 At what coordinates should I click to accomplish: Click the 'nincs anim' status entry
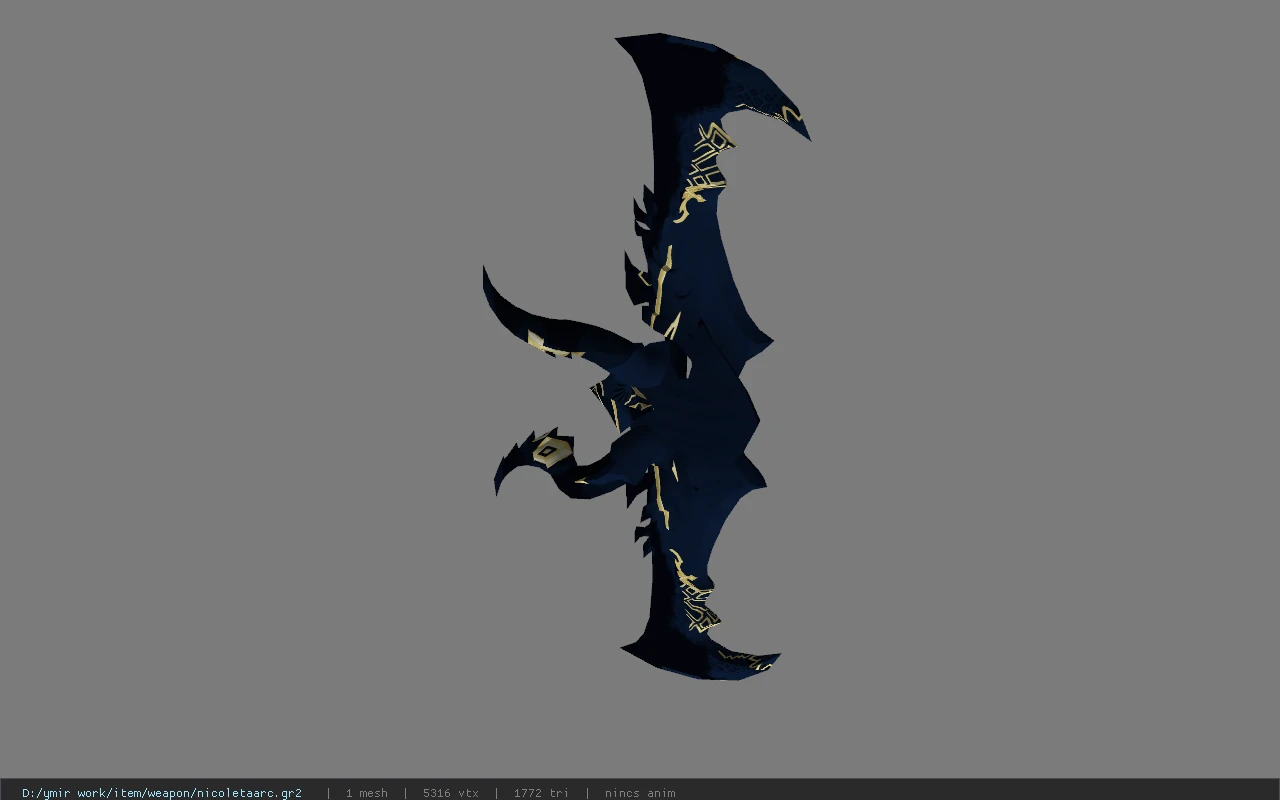640,793
